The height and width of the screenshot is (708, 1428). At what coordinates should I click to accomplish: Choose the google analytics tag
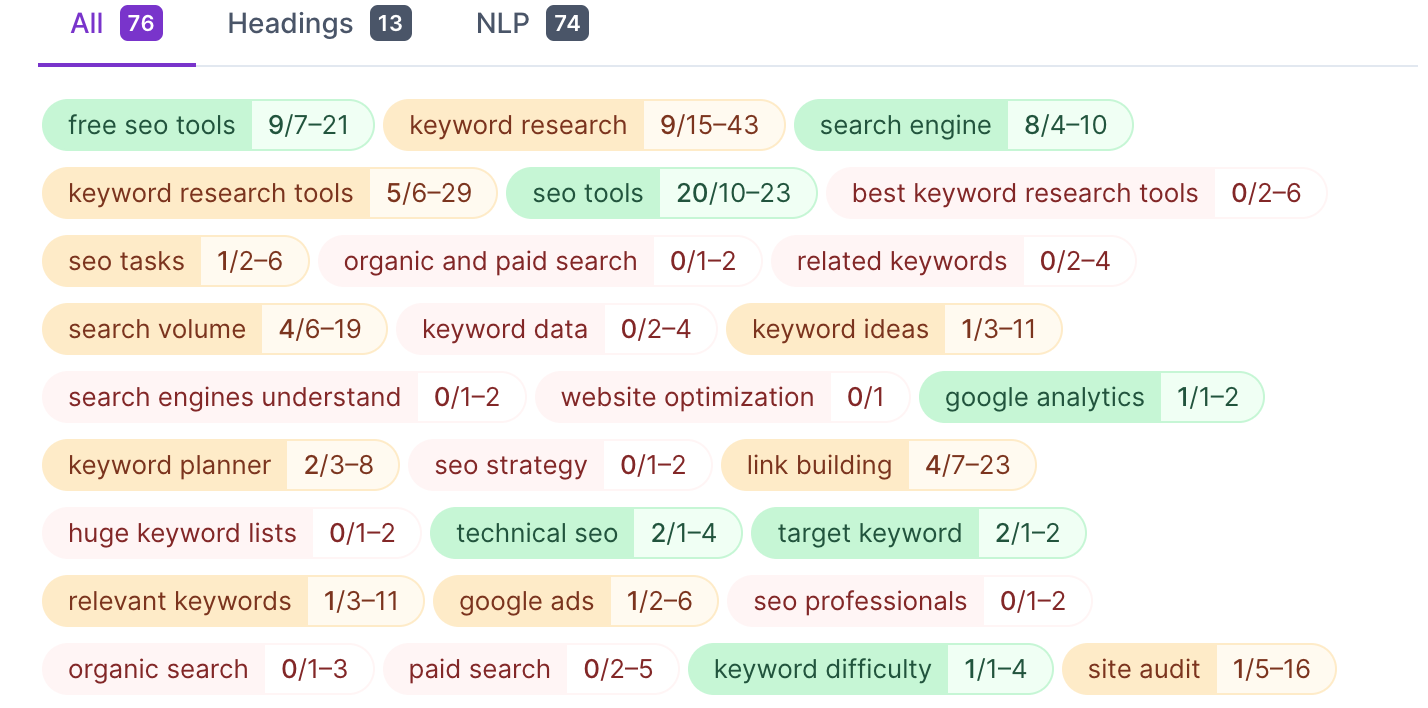pyautogui.click(x=1092, y=397)
